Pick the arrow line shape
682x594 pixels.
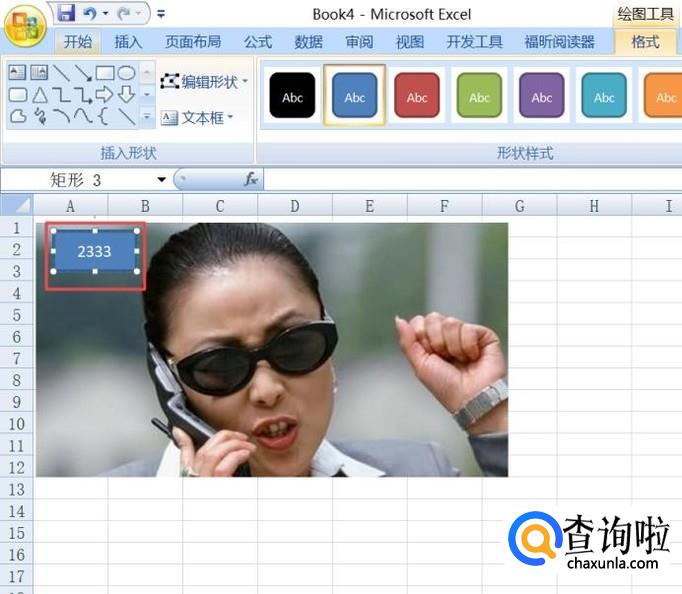click(83, 73)
